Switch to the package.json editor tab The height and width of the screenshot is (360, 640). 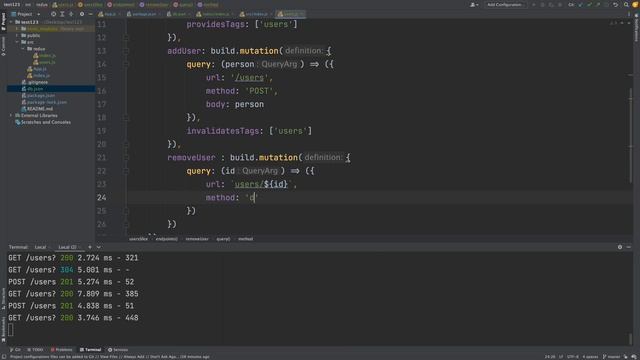pyautogui.click(x=144, y=14)
